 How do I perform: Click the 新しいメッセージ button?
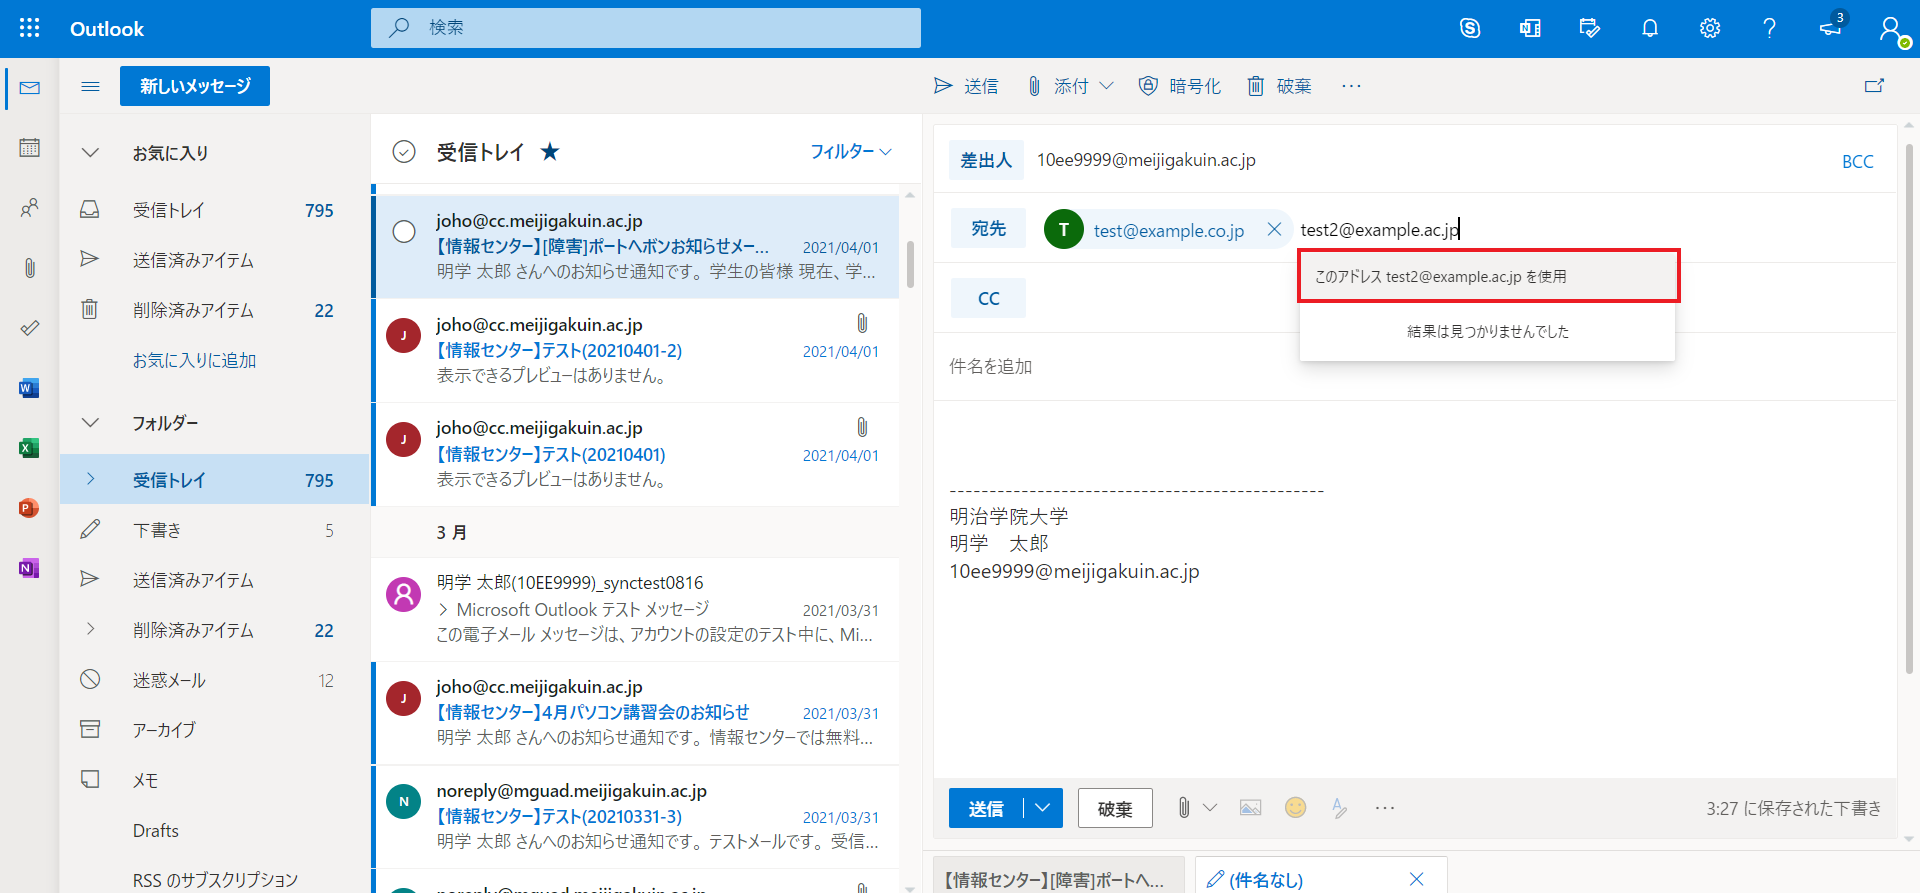195,86
